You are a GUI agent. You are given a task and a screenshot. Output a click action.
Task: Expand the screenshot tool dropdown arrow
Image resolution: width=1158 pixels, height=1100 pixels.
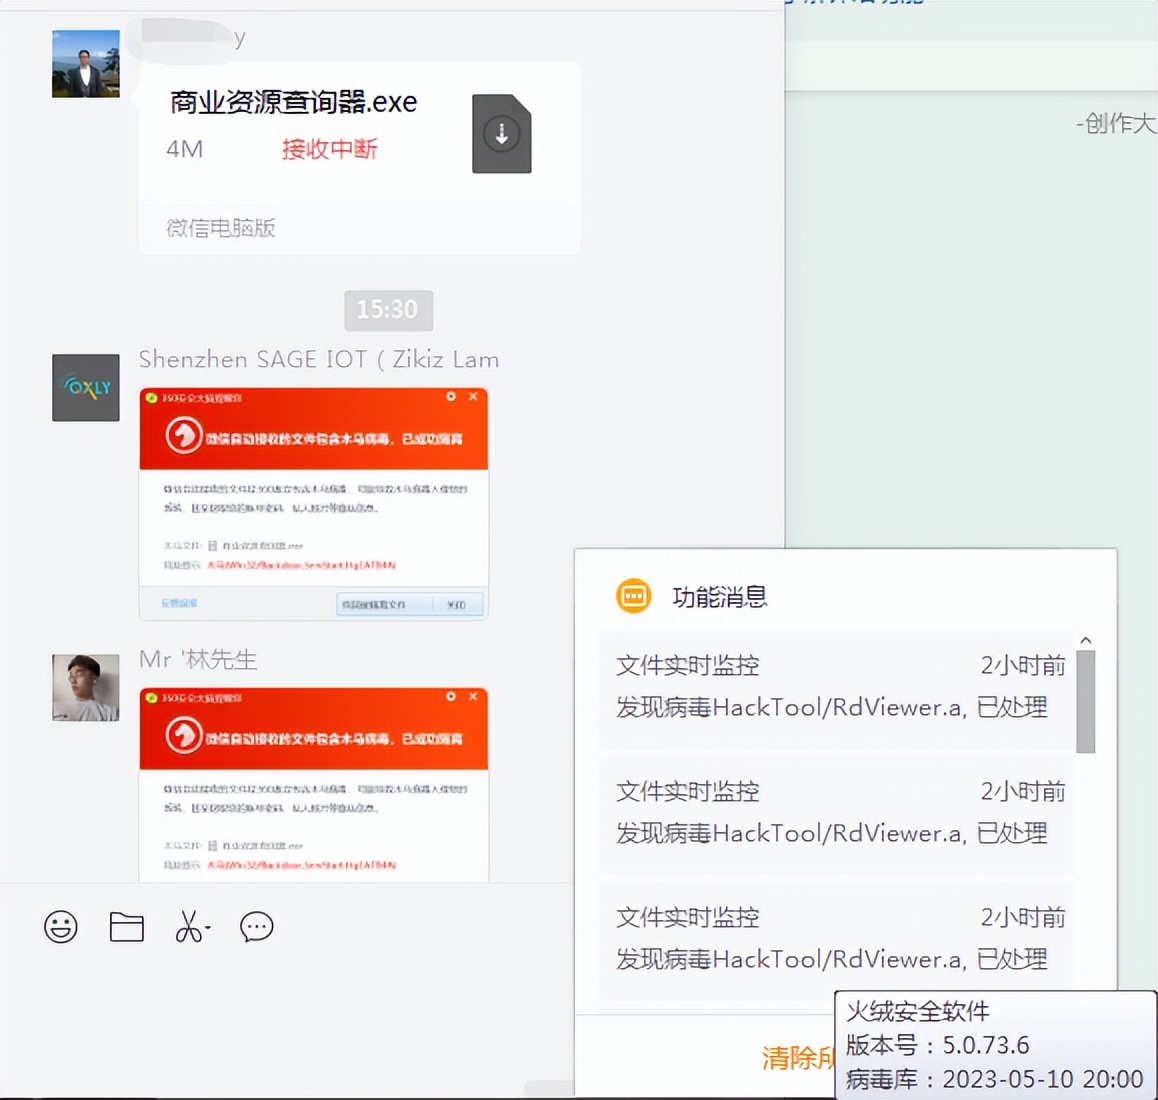coord(205,930)
